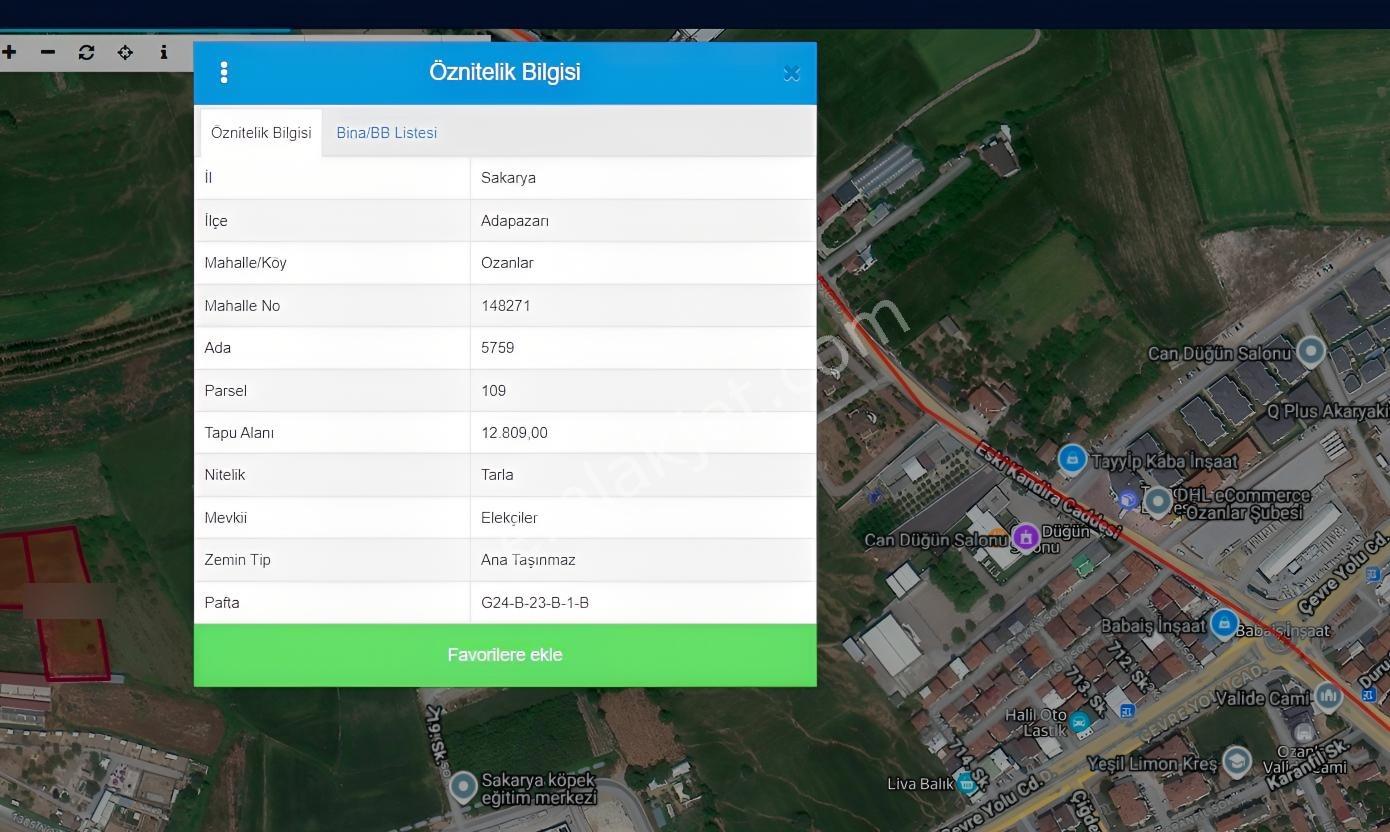Screen dimensions: 1390x832
Task: Zoom in with the plus map tool
Action: tap(9, 52)
